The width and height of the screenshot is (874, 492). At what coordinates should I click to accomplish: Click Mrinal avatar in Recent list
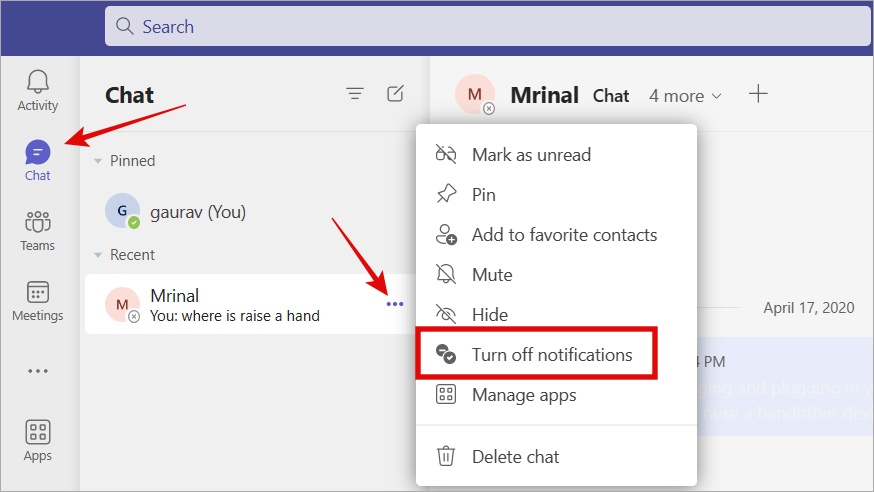click(x=122, y=305)
